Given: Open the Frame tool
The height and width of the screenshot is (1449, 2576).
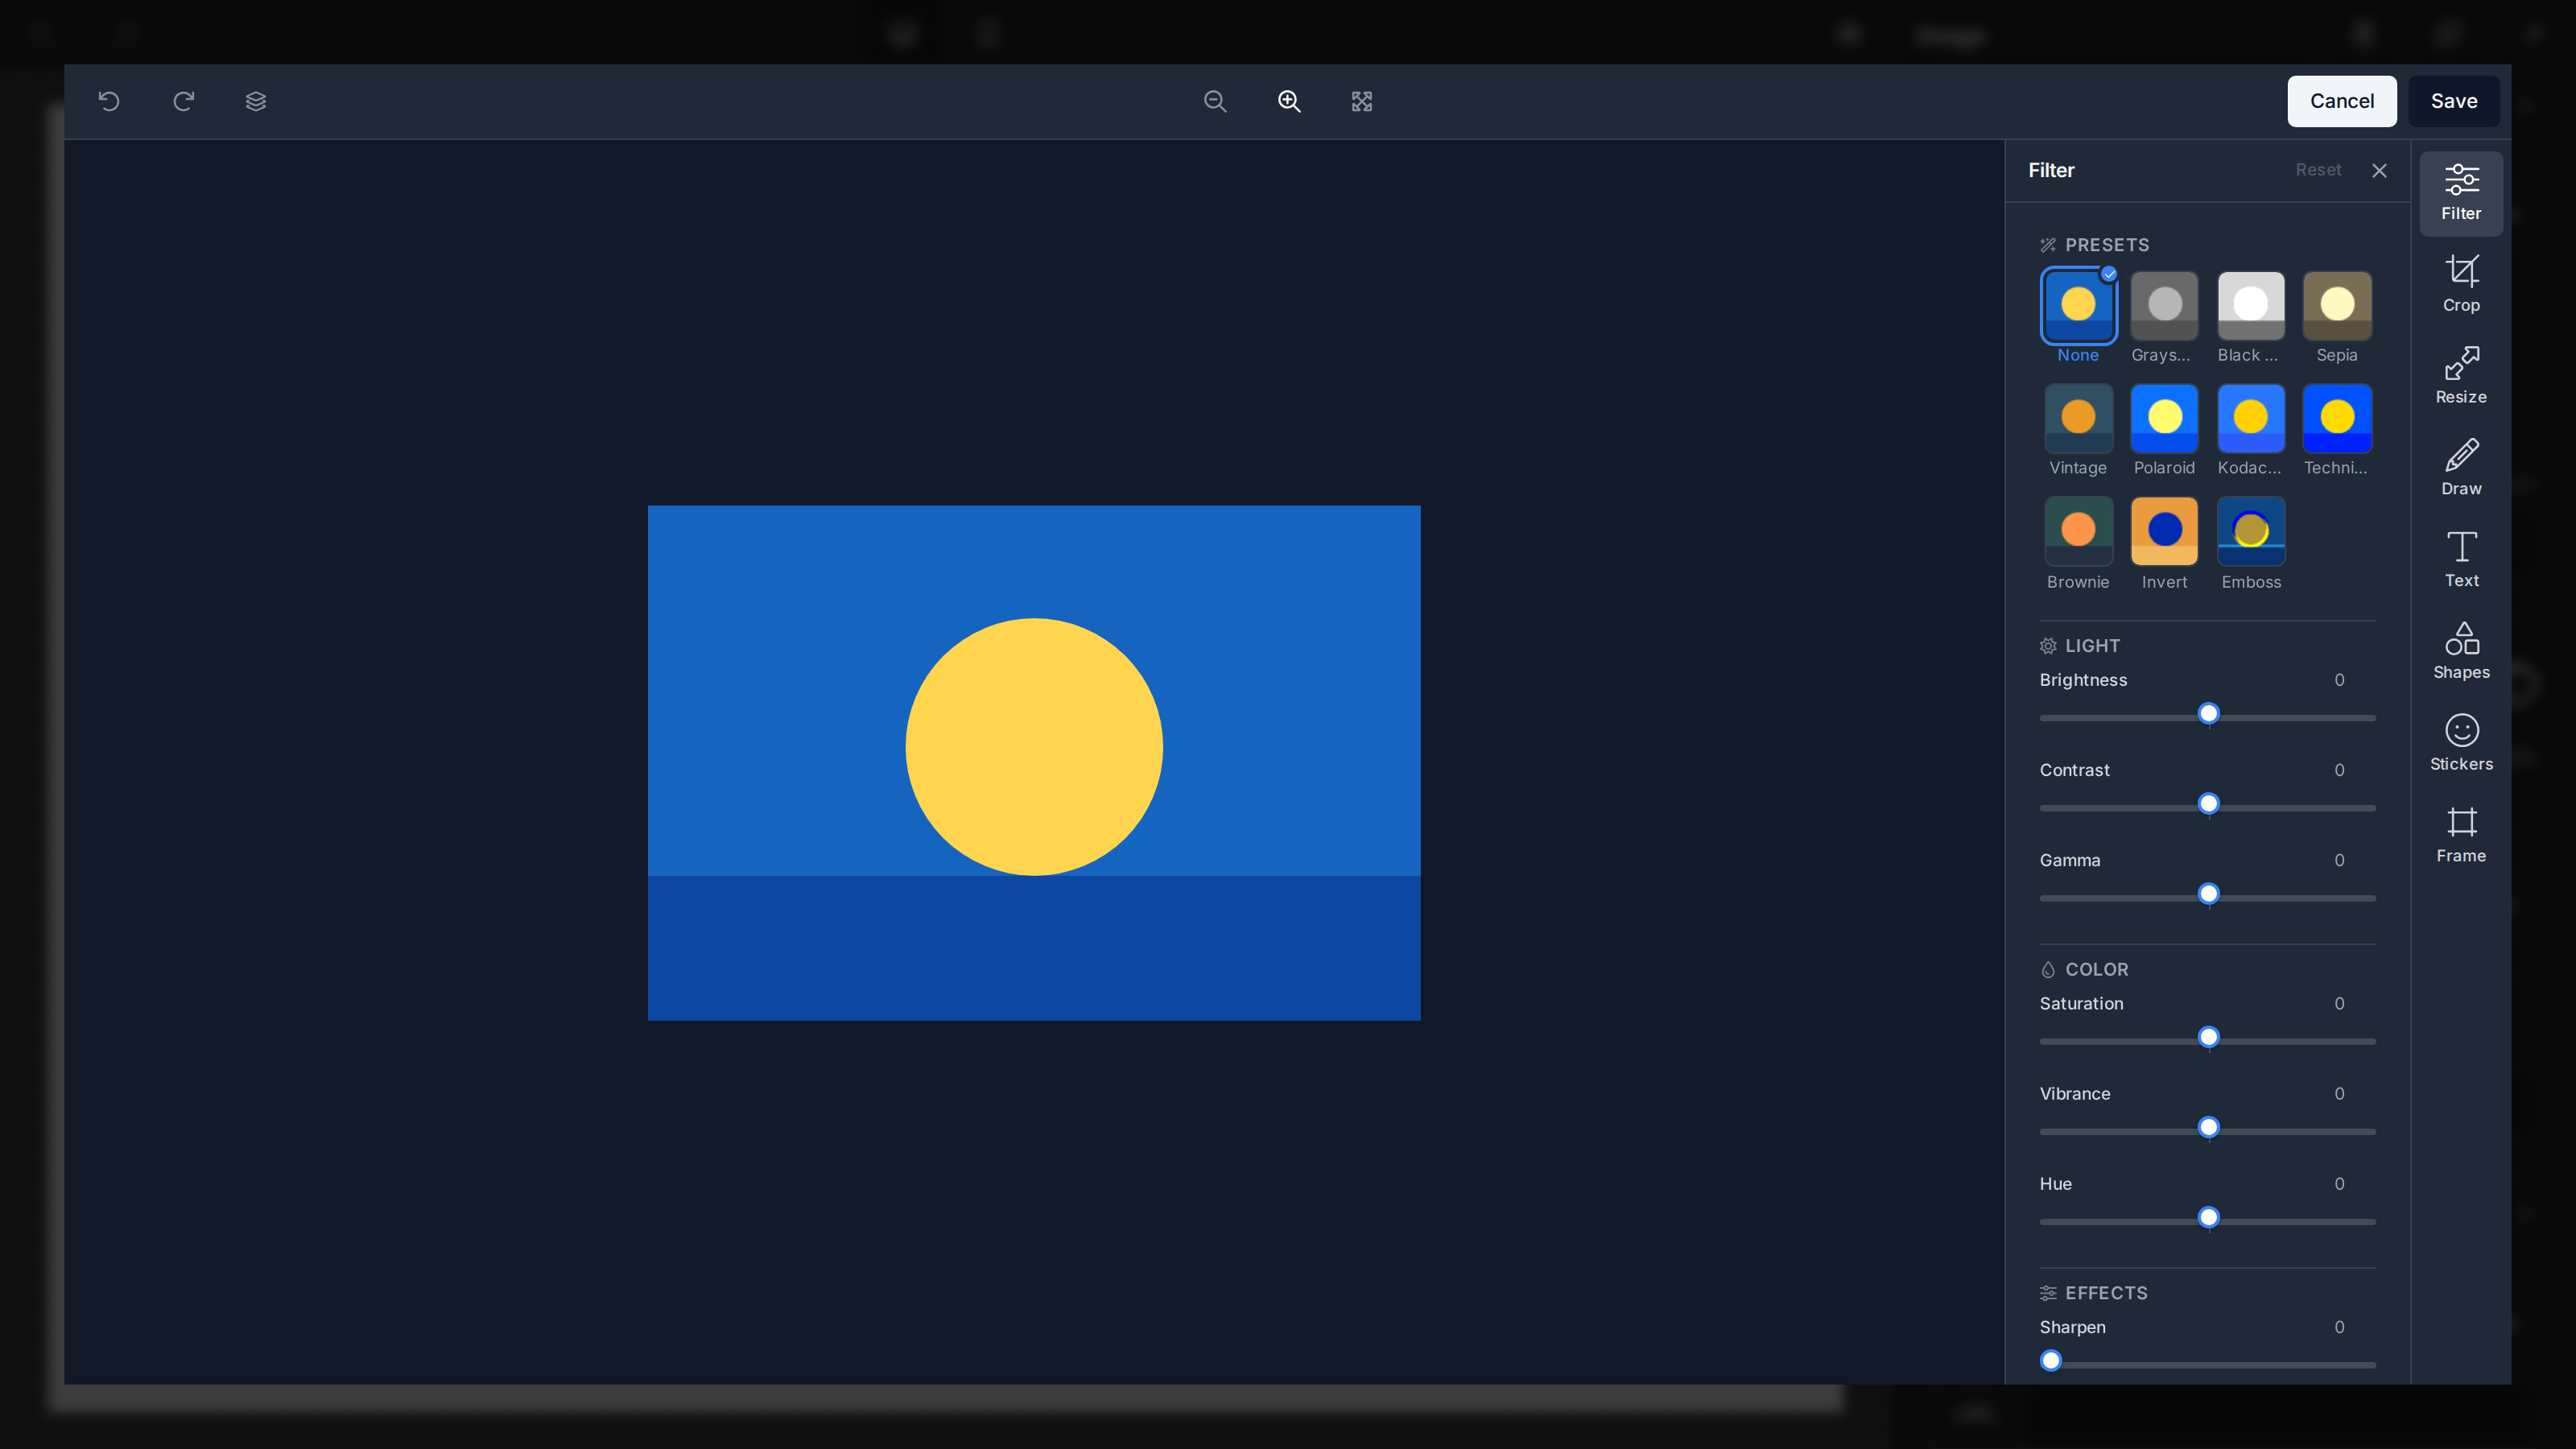Looking at the screenshot, I should (2461, 836).
